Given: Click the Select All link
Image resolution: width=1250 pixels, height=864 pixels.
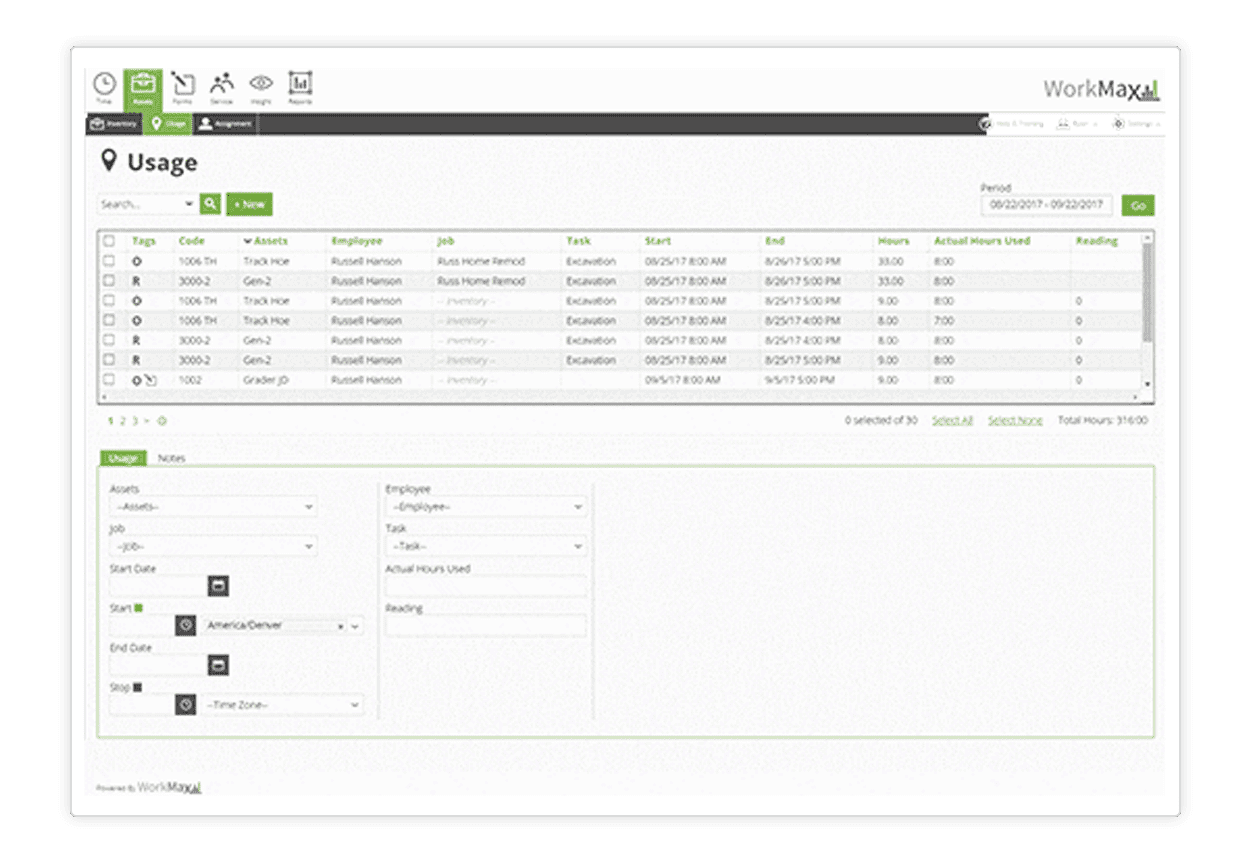Looking at the screenshot, I should (x=952, y=421).
